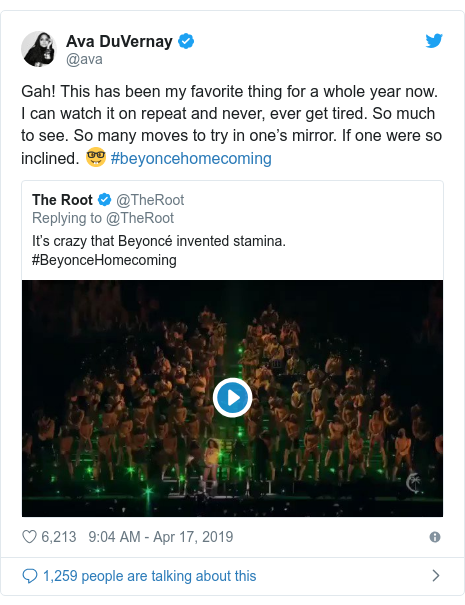
Task: Open '1,259 people are talking about this'
Action: [x=149, y=576]
